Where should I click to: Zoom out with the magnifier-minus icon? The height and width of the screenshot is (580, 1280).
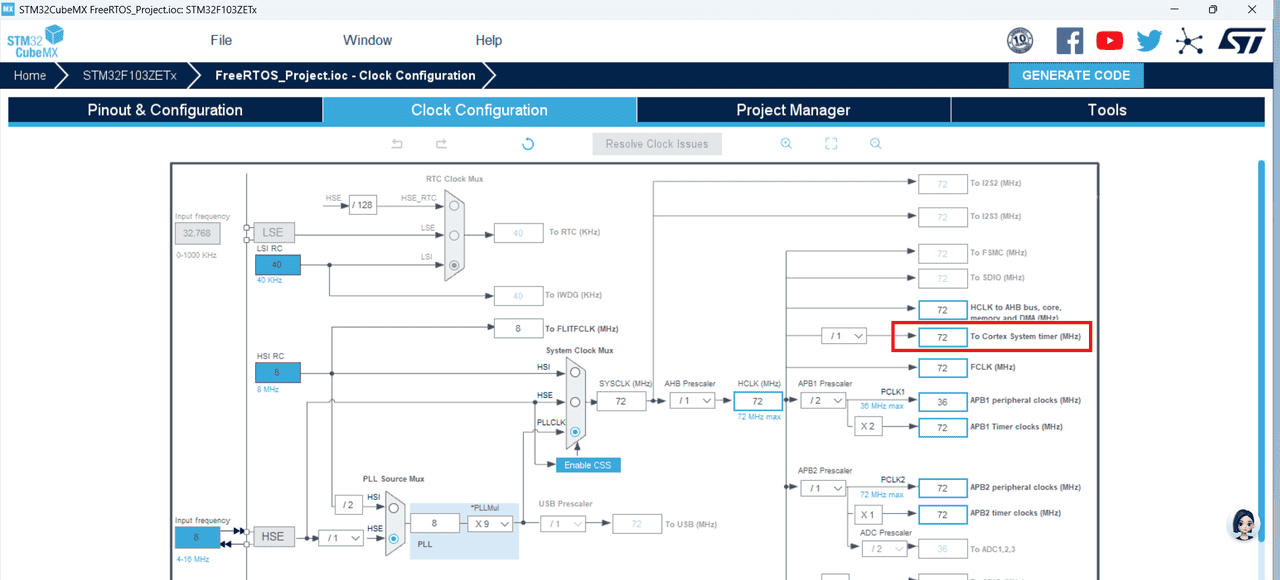[x=875, y=143]
